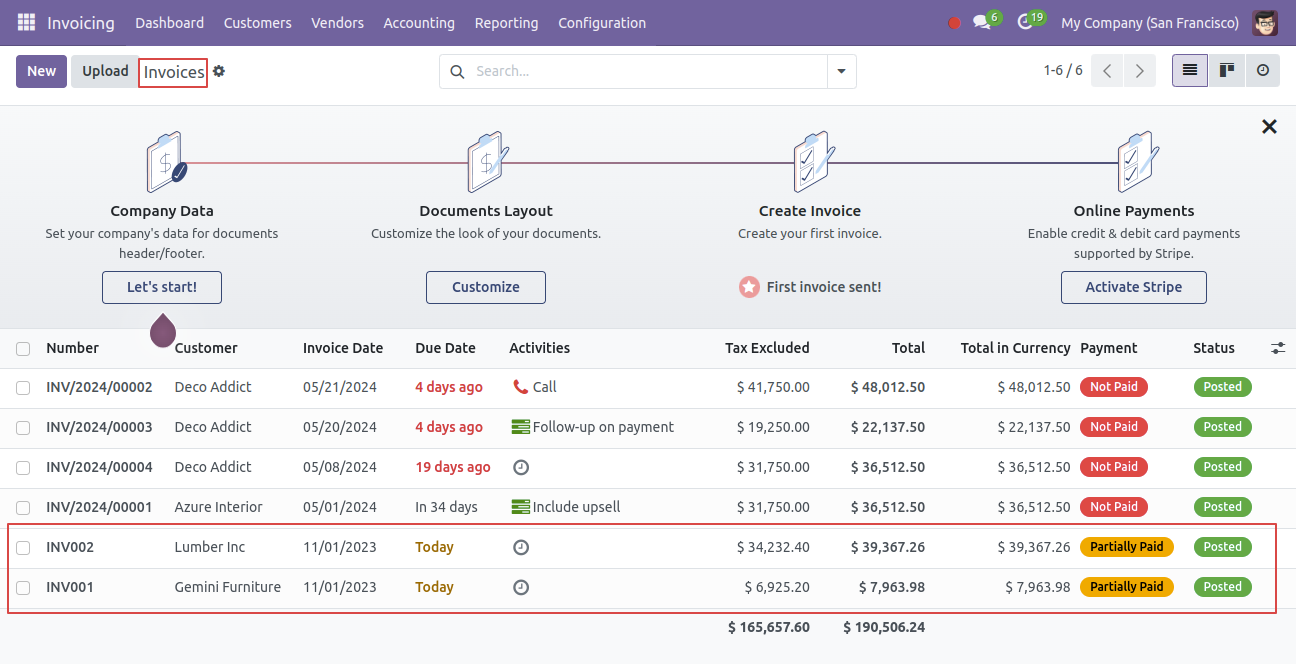1296x664 pixels.
Task: Select checkbox for INV/2024/00003
Action: (23, 428)
